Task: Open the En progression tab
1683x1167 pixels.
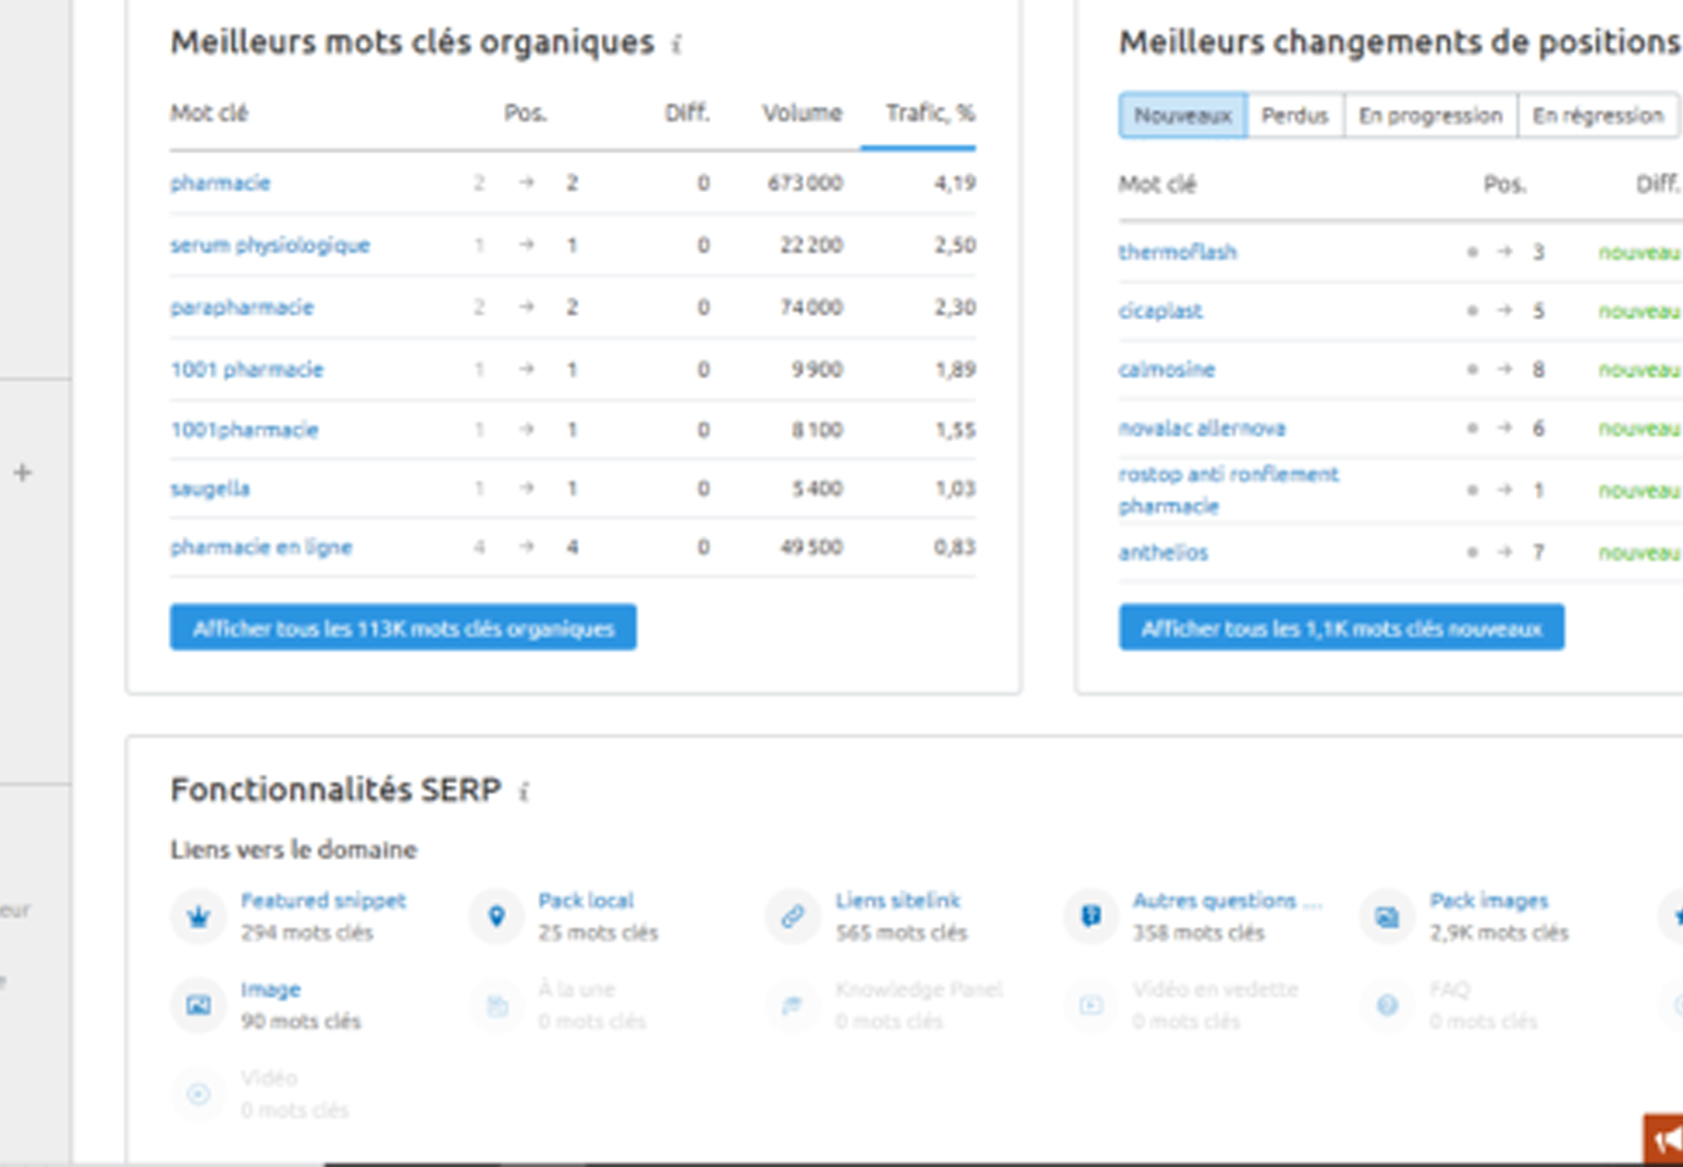Action: pyautogui.click(x=1429, y=115)
